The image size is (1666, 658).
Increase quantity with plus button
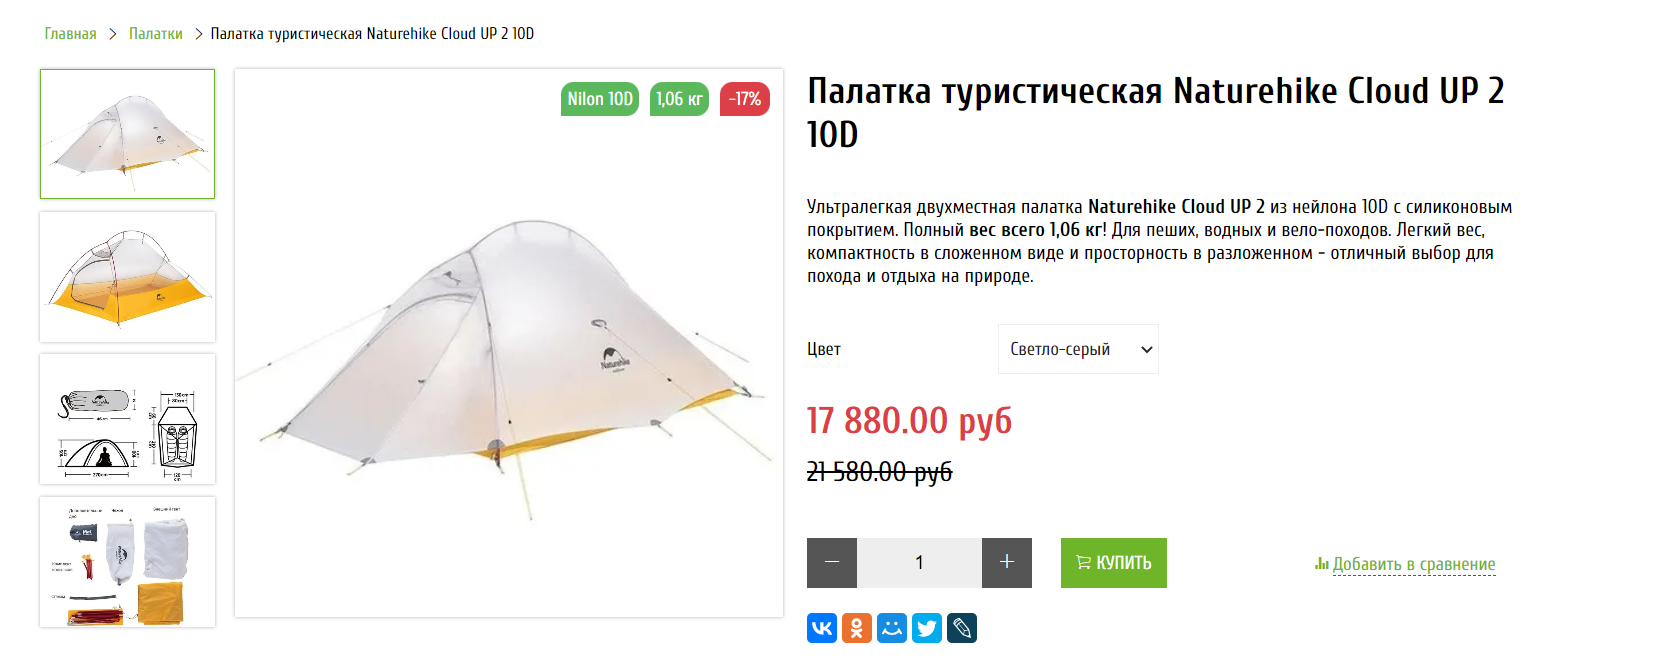pyautogui.click(x=1007, y=563)
